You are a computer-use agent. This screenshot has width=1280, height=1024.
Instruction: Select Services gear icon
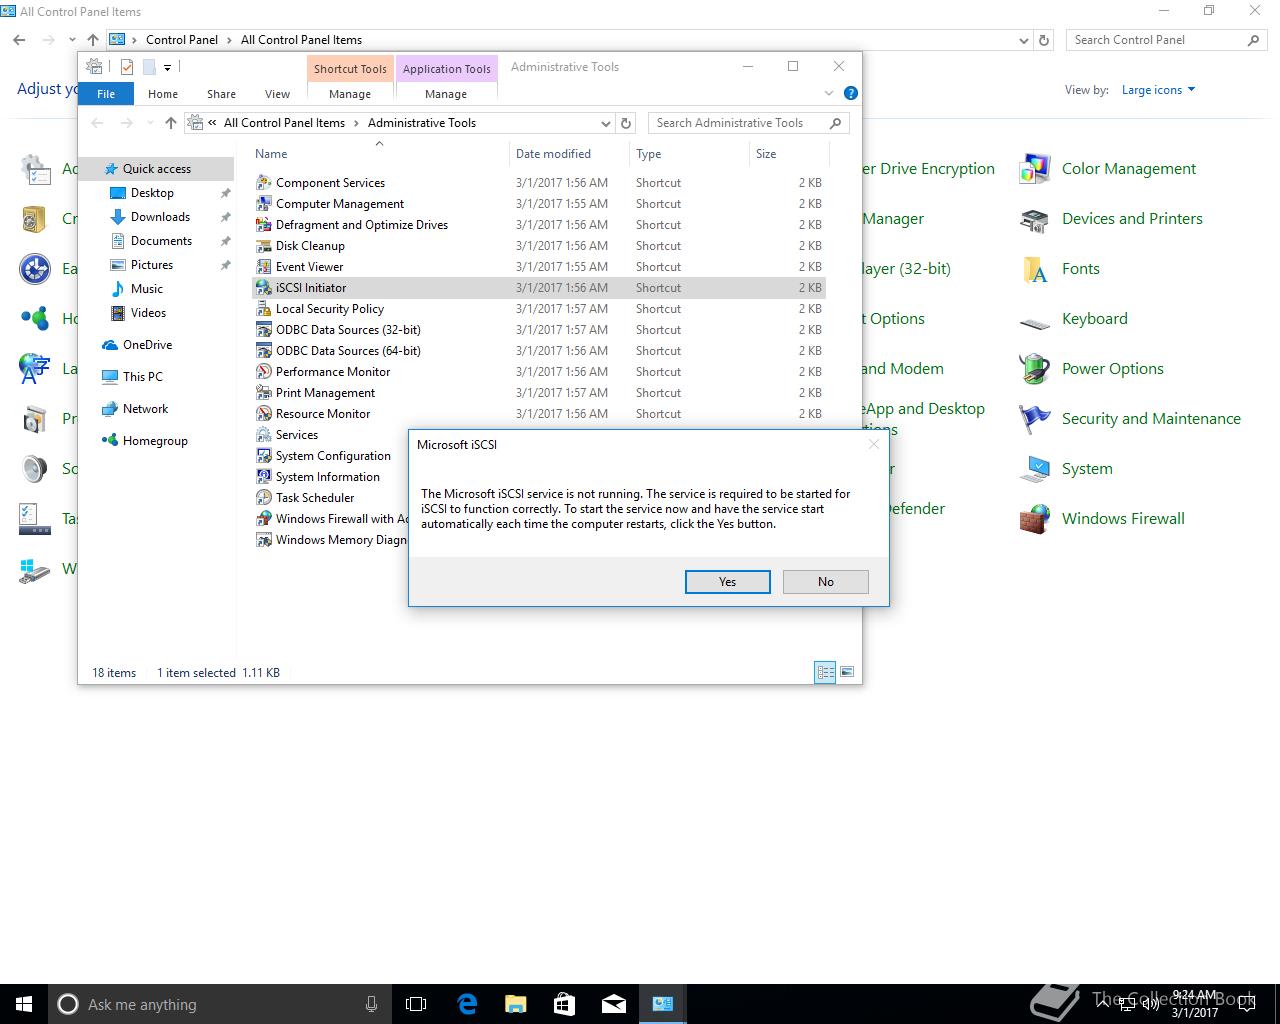pos(264,435)
